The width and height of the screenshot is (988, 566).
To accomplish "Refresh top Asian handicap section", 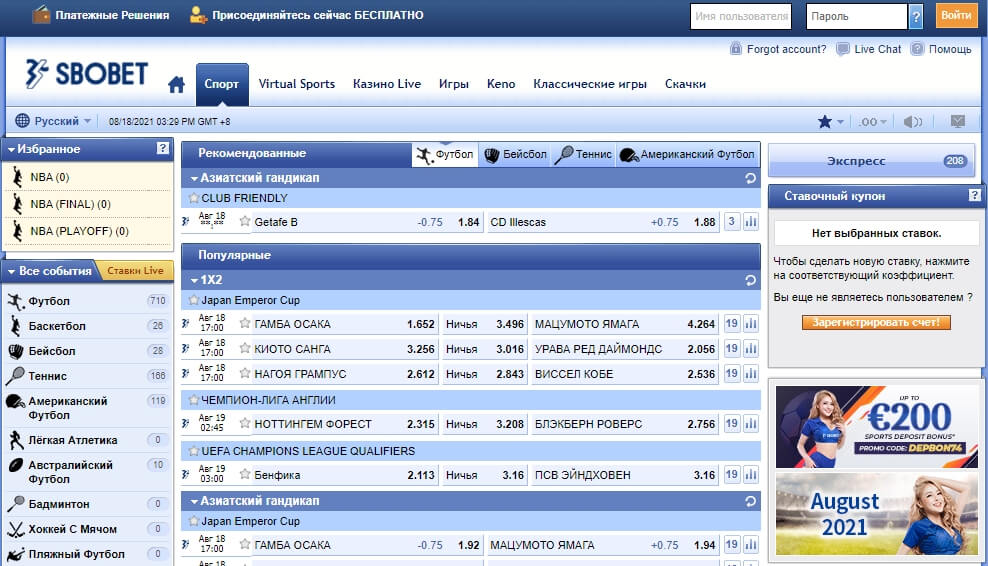I will click(x=750, y=178).
